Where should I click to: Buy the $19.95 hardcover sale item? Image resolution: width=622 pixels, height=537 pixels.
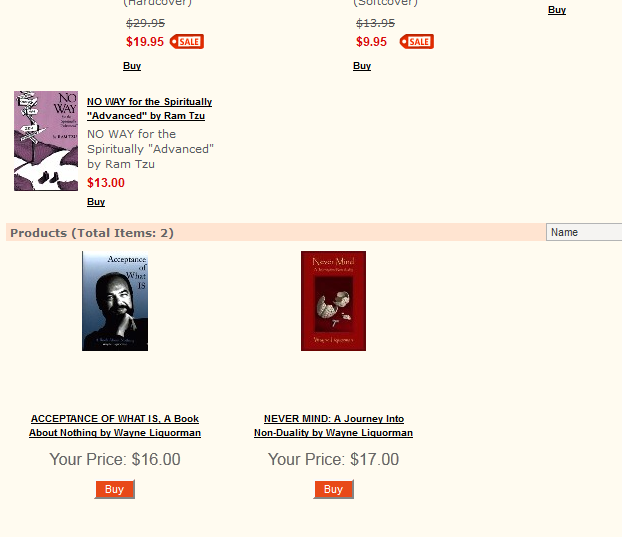(x=132, y=66)
